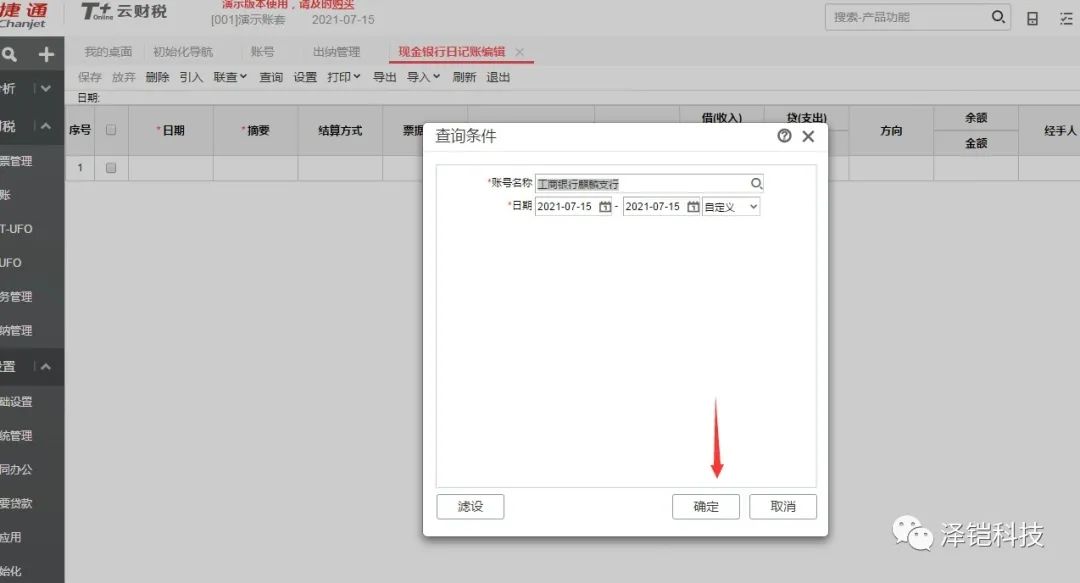The width and height of the screenshot is (1080, 583).
Task: Click magnifier icon in 账号名称 field
Action: pos(757,184)
